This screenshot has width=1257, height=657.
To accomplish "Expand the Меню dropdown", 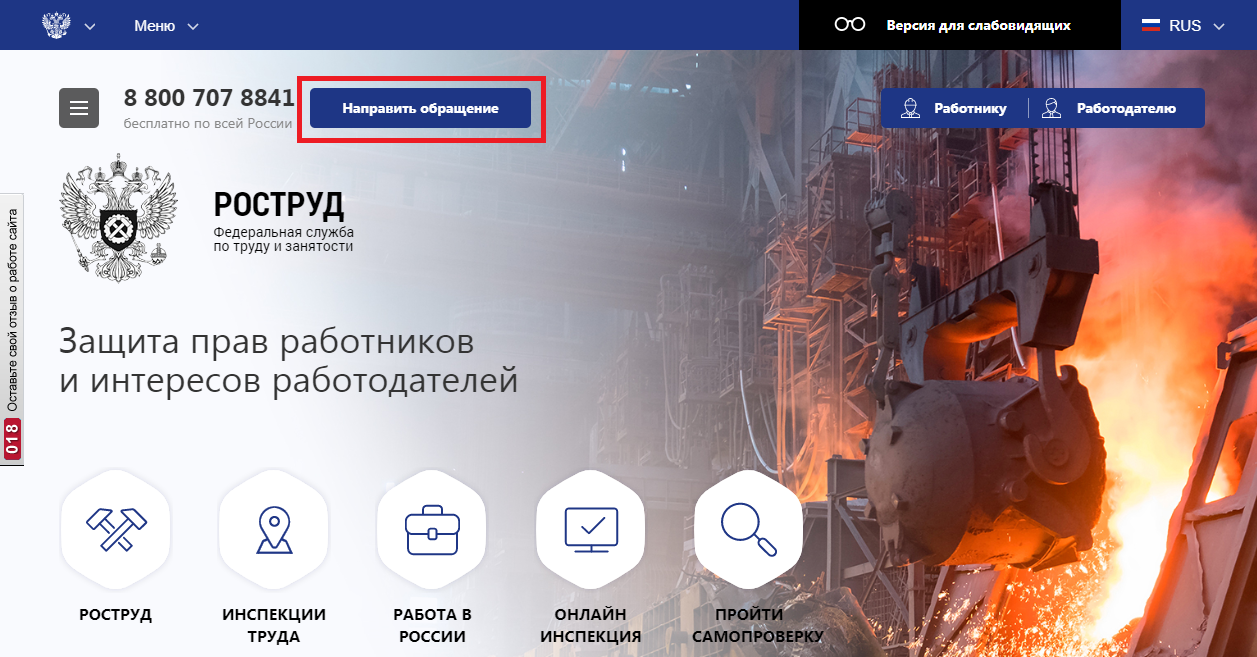I will pyautogui.click(x=166, y=26).
